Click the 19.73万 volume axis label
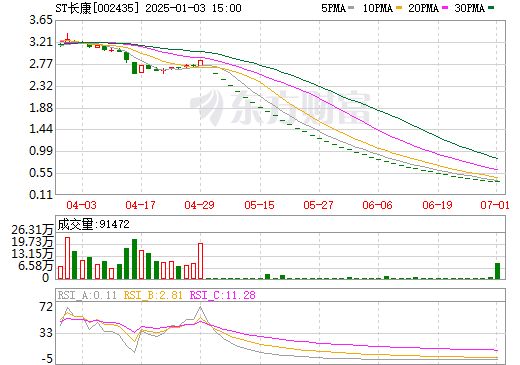 32,242
